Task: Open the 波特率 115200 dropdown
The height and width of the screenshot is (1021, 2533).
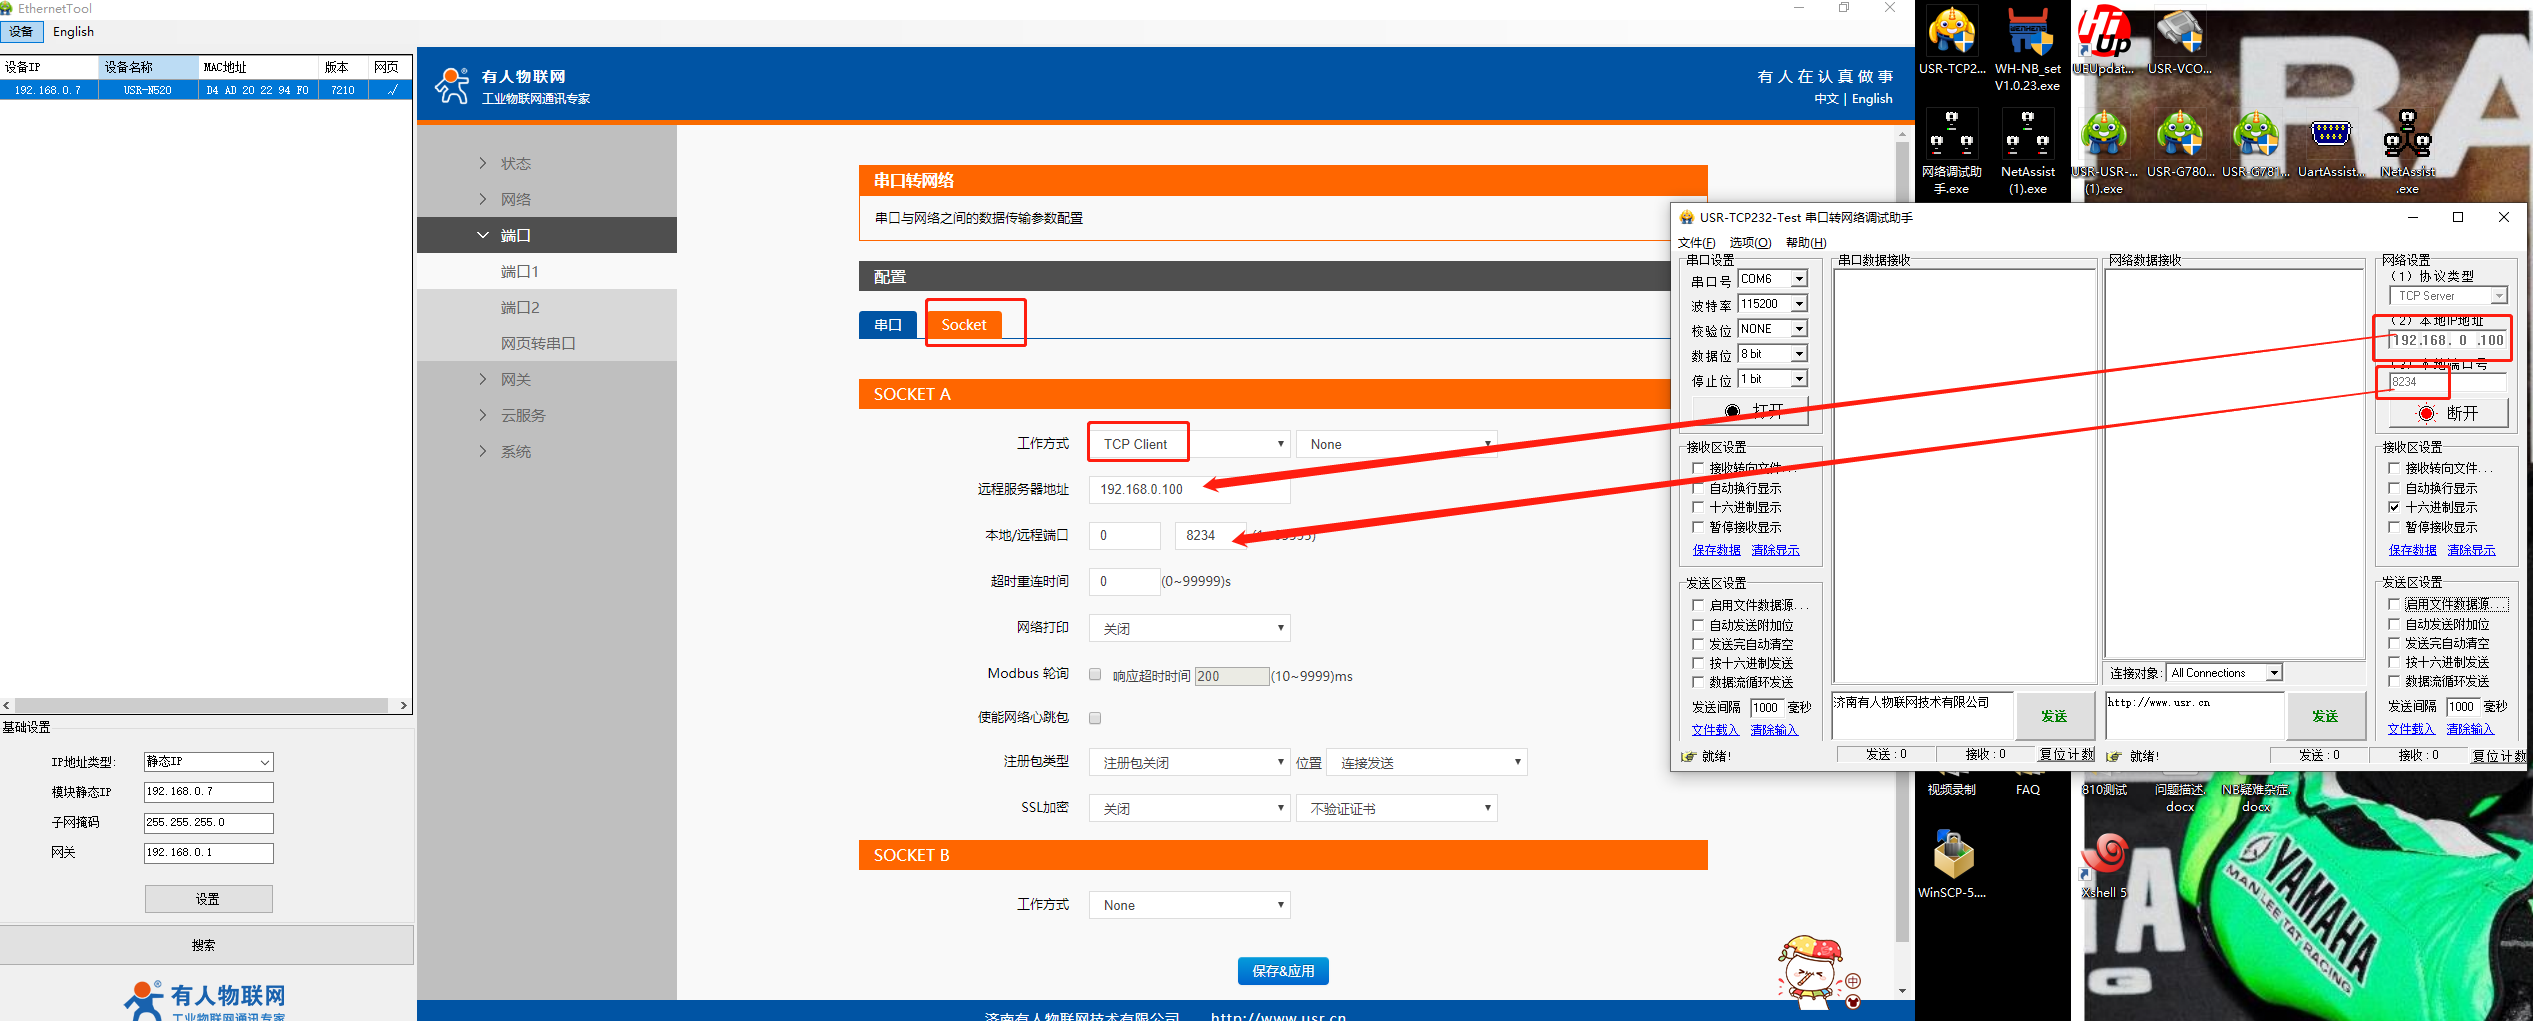Action: point(1798,304)
